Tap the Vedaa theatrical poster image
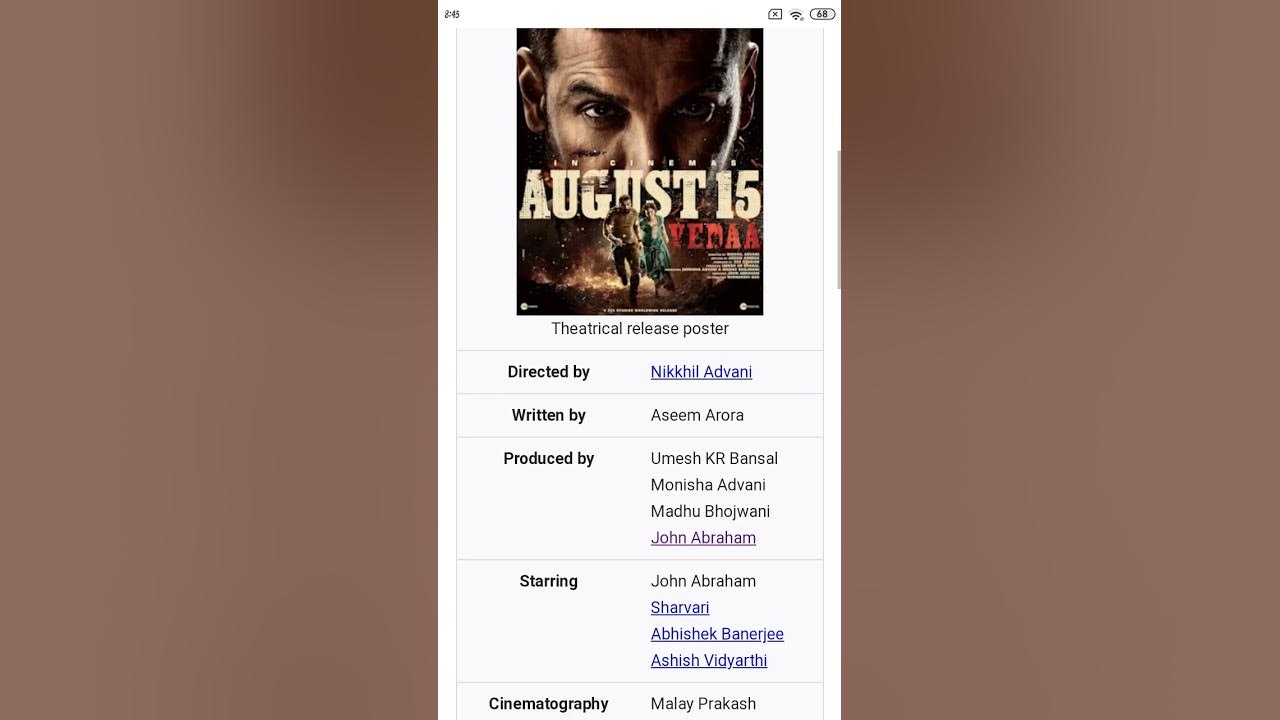Screen dimensions: 1280x720 pyautogui.click(x=640, y=171)
